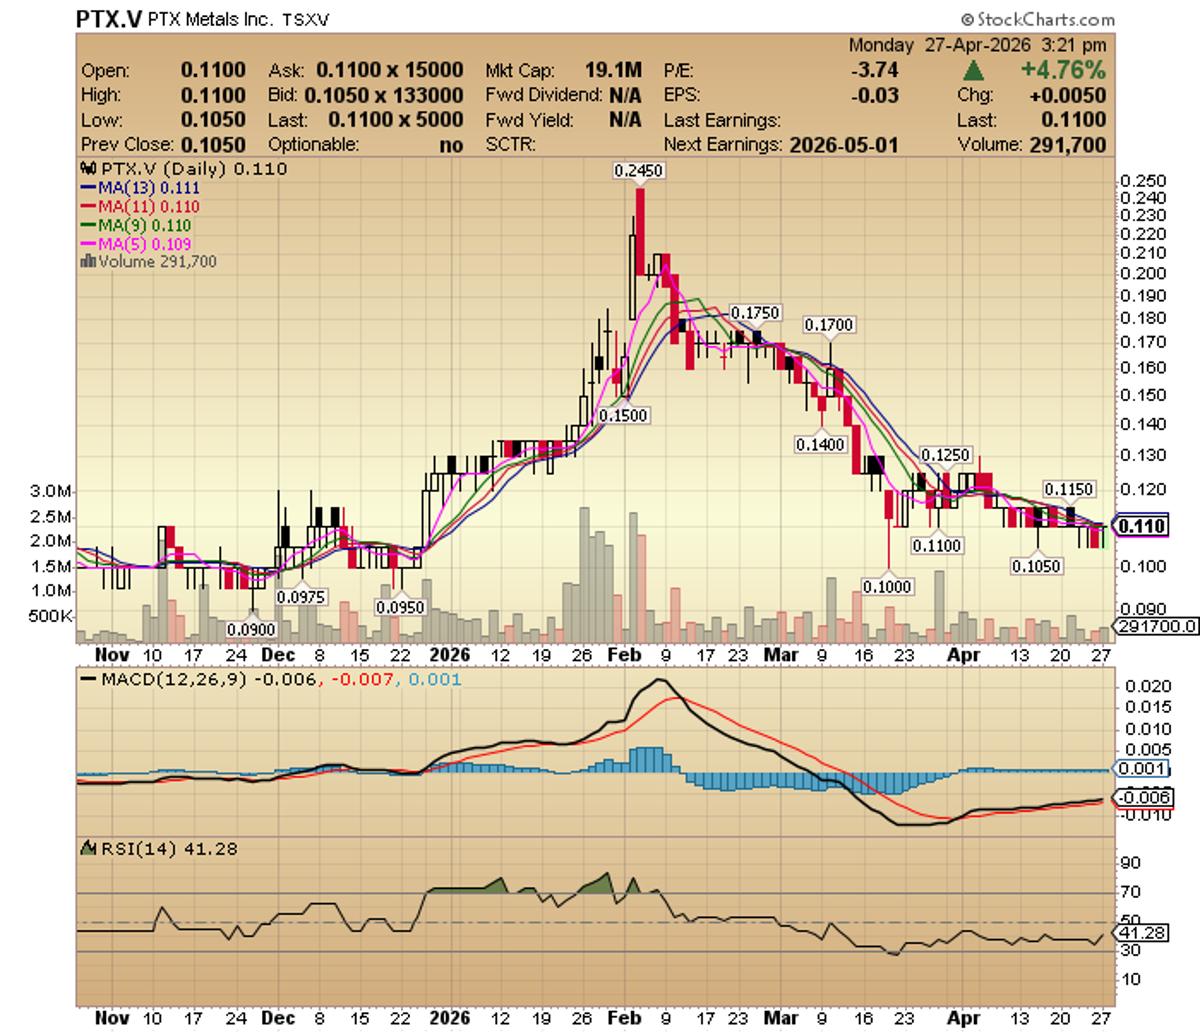Screen dimensions: 1200x1033
Task: Click the Prev Close 0.1050 value
Action: (213, 145)
